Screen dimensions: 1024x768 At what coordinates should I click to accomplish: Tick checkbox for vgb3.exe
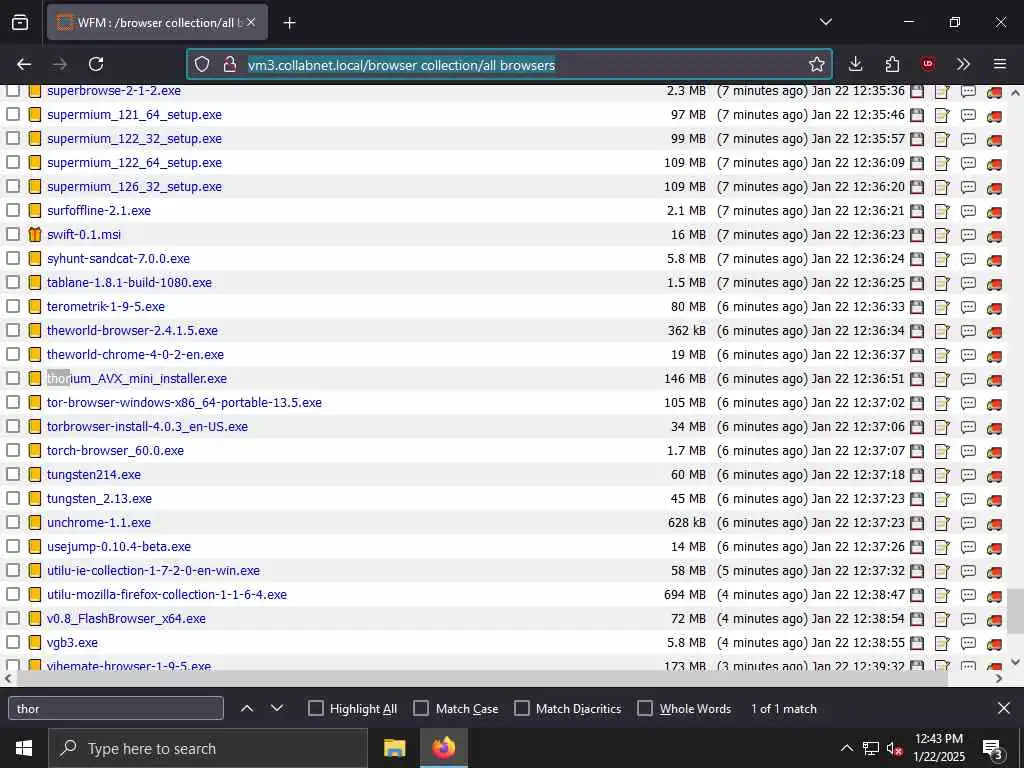tap(13, 643)
